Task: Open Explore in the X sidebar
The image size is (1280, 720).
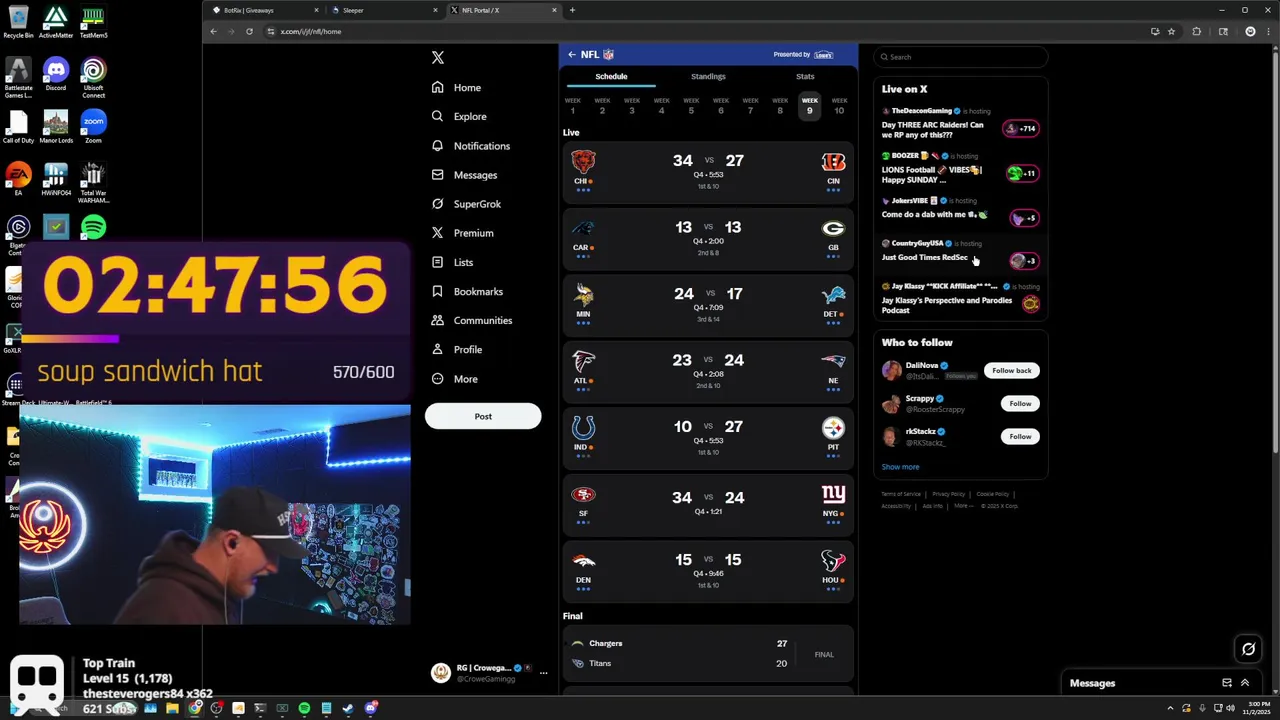Action: [459, 117]
